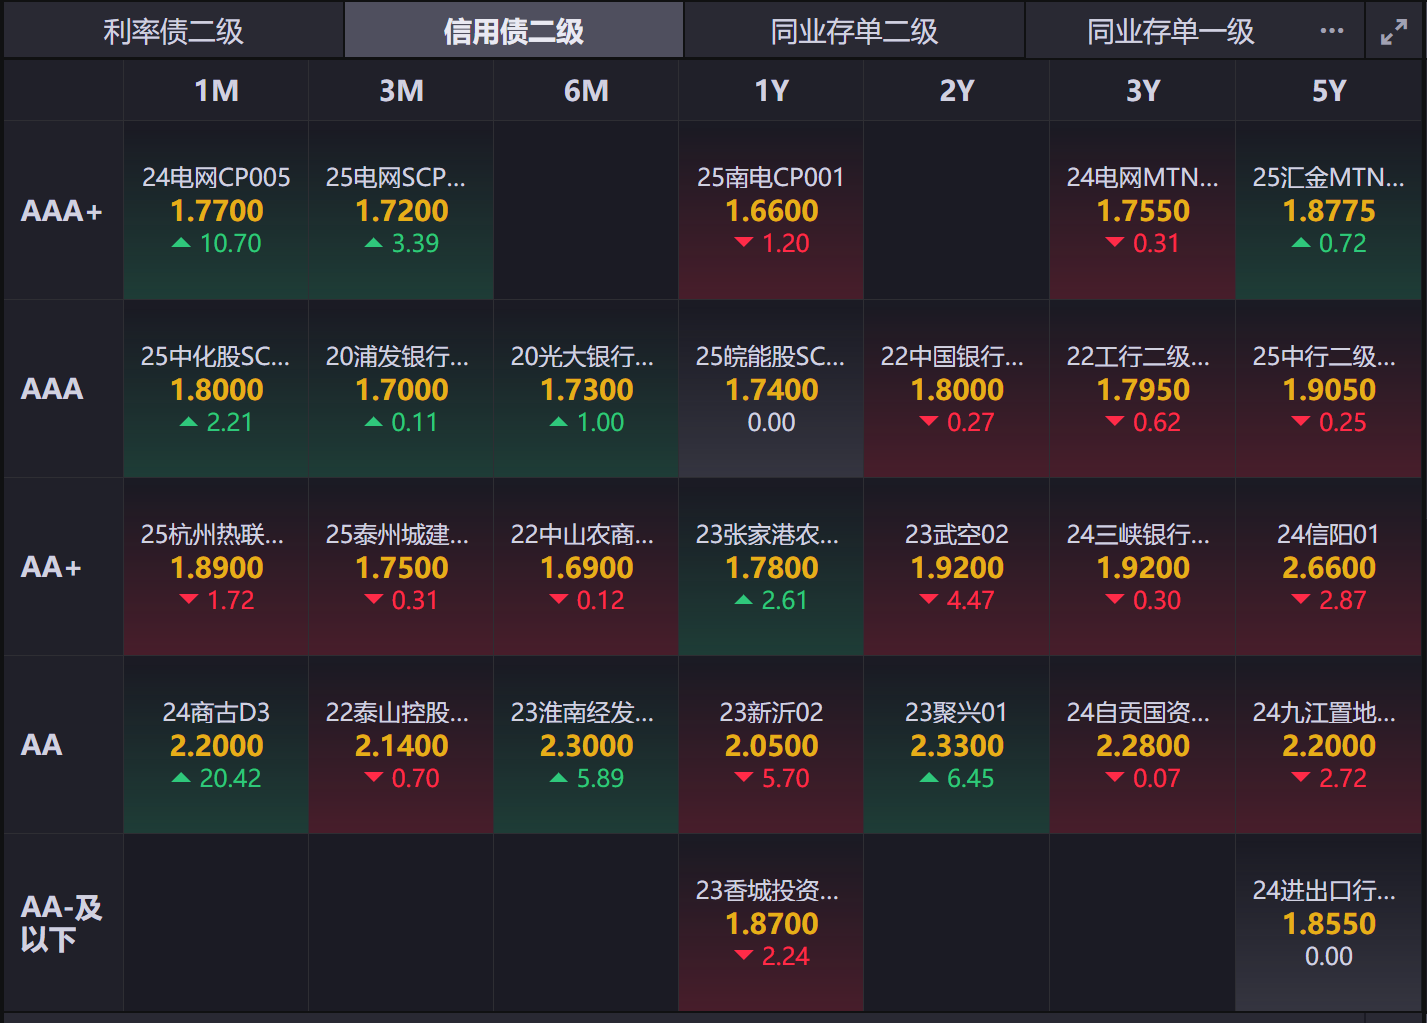Select the AA rating row label

click(x=63, y=745)
